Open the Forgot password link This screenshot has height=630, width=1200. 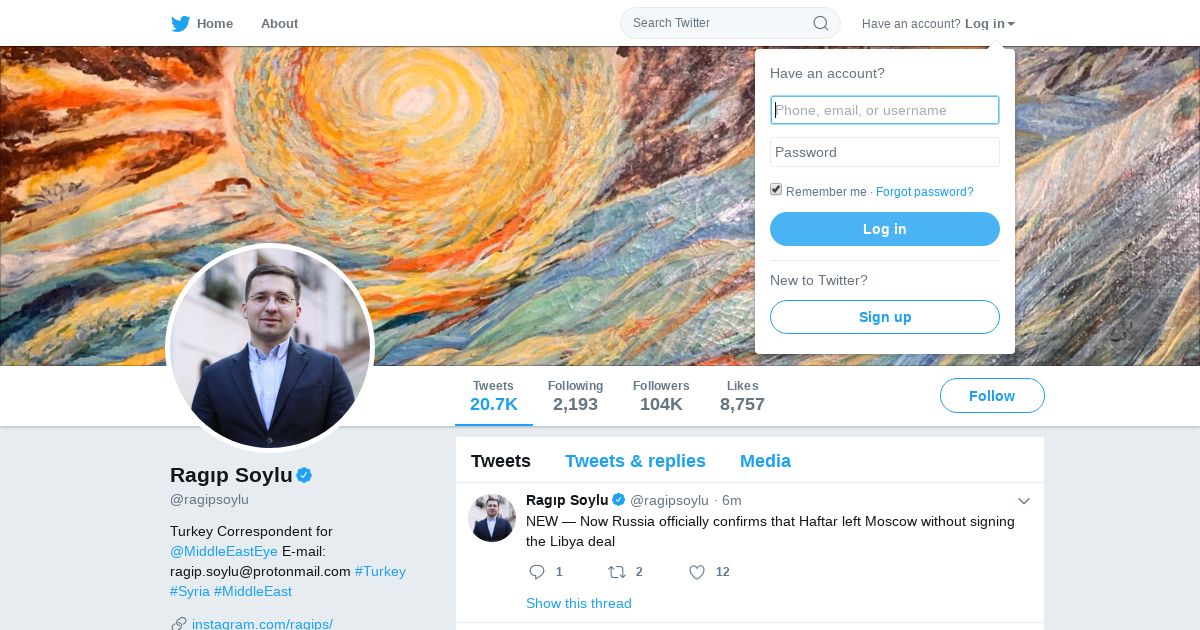coord(925,192)
